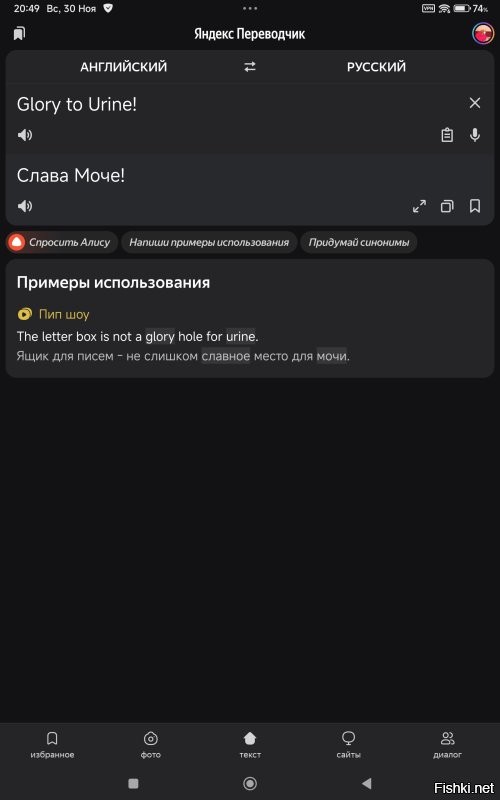Open saved collections bookmark icon at top
The image size is (500, 800).
(19, 34)
